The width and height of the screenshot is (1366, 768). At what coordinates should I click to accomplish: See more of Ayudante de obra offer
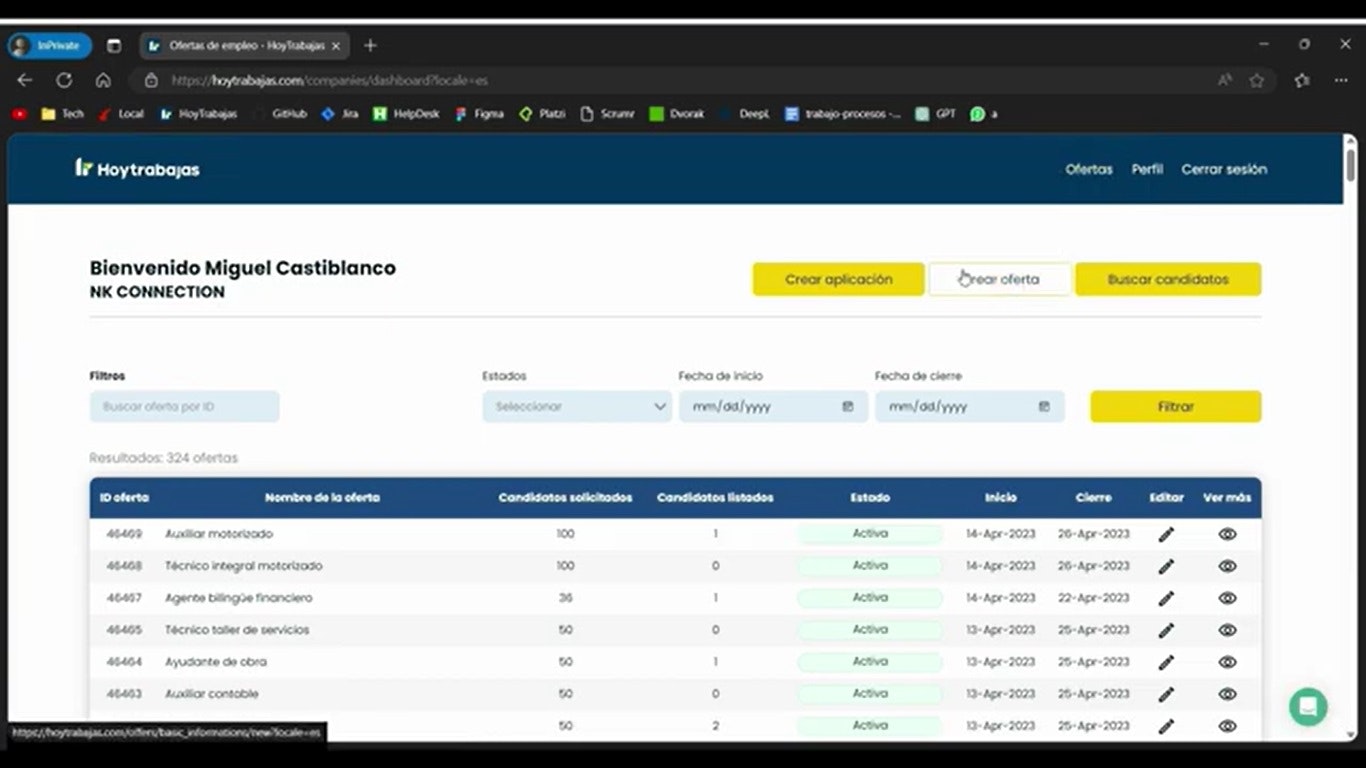click(1228, 662)
